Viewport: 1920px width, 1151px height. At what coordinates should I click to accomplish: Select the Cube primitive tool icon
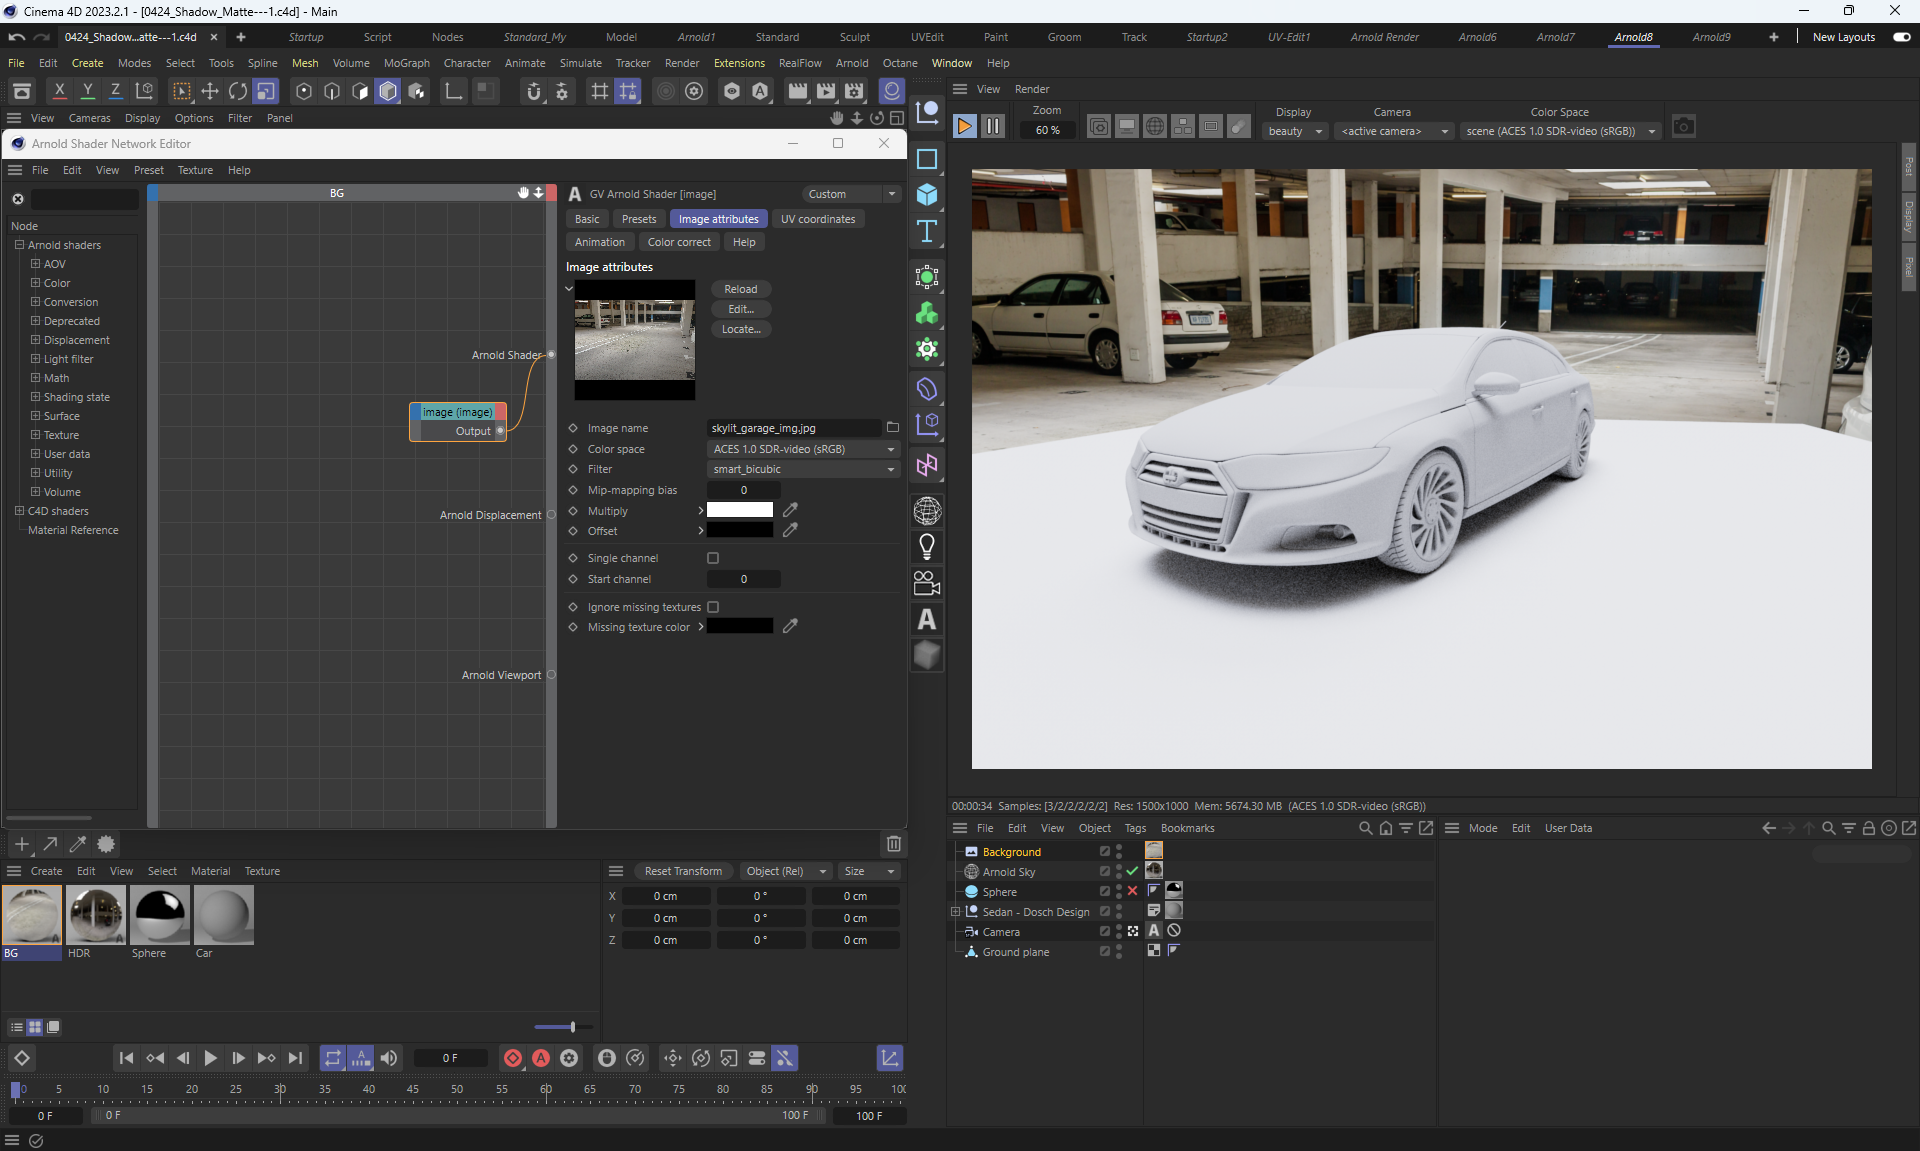[927, 195]
